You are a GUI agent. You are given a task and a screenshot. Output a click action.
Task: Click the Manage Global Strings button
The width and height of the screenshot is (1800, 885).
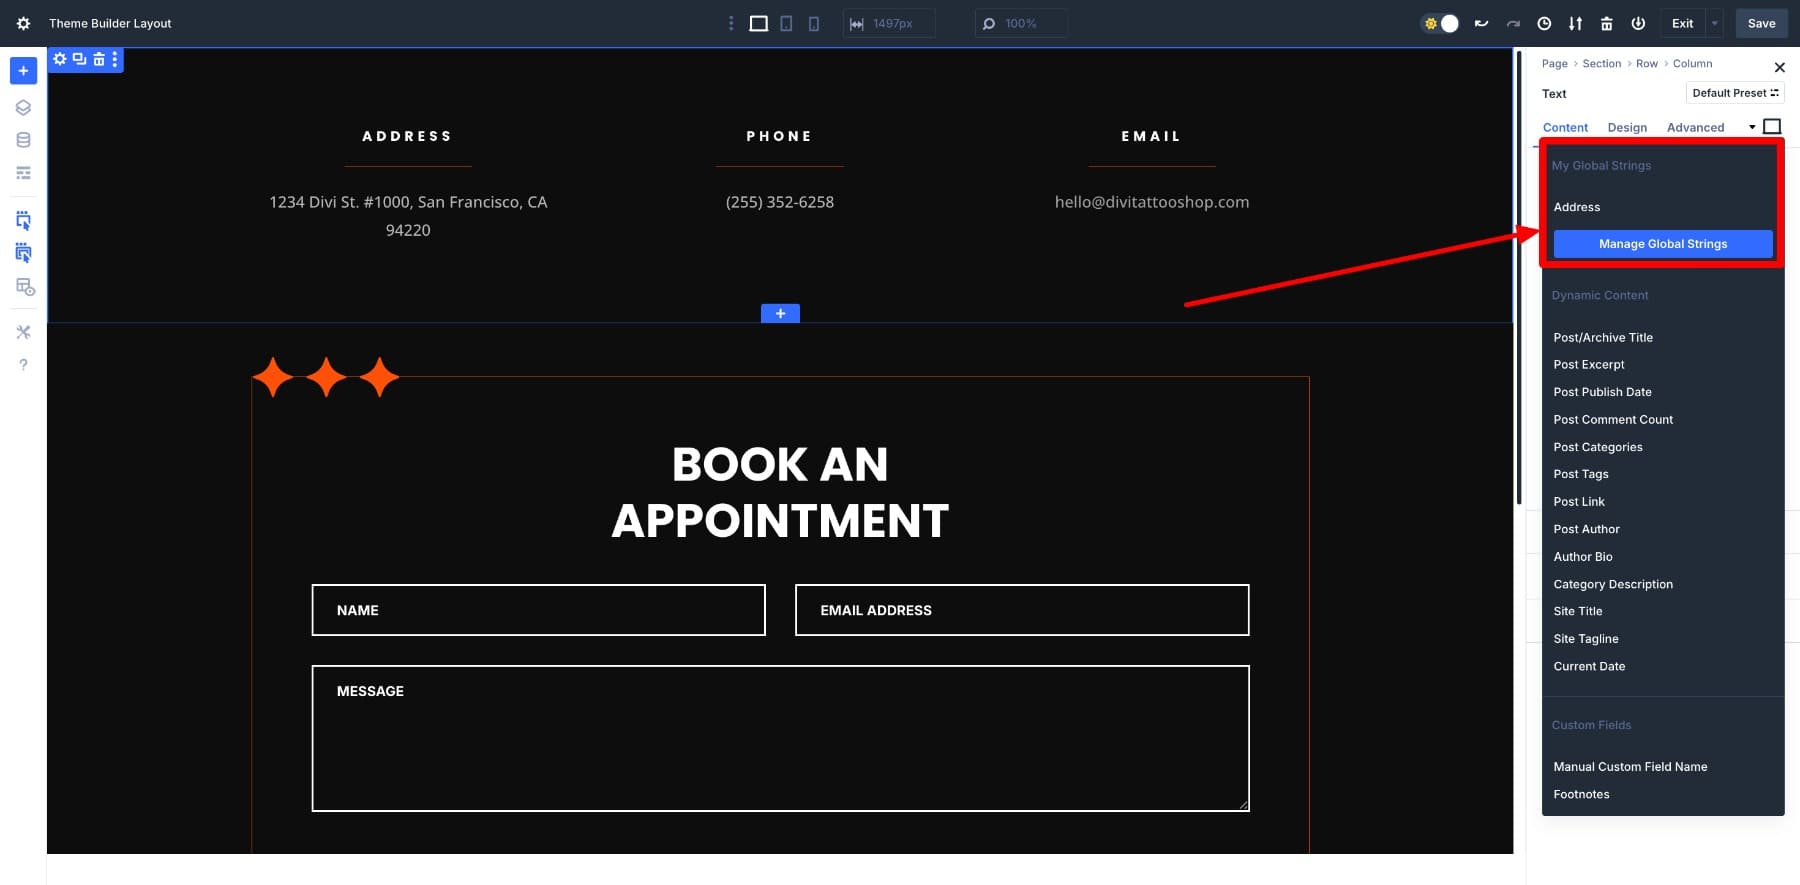pos(1662,244)
